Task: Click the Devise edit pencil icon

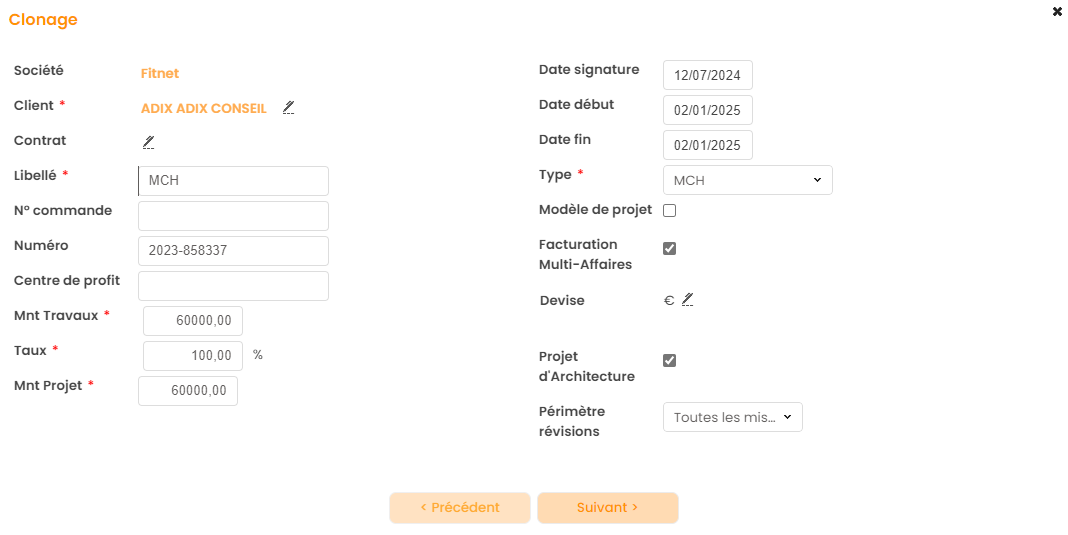Action: (x=687, y=300)
